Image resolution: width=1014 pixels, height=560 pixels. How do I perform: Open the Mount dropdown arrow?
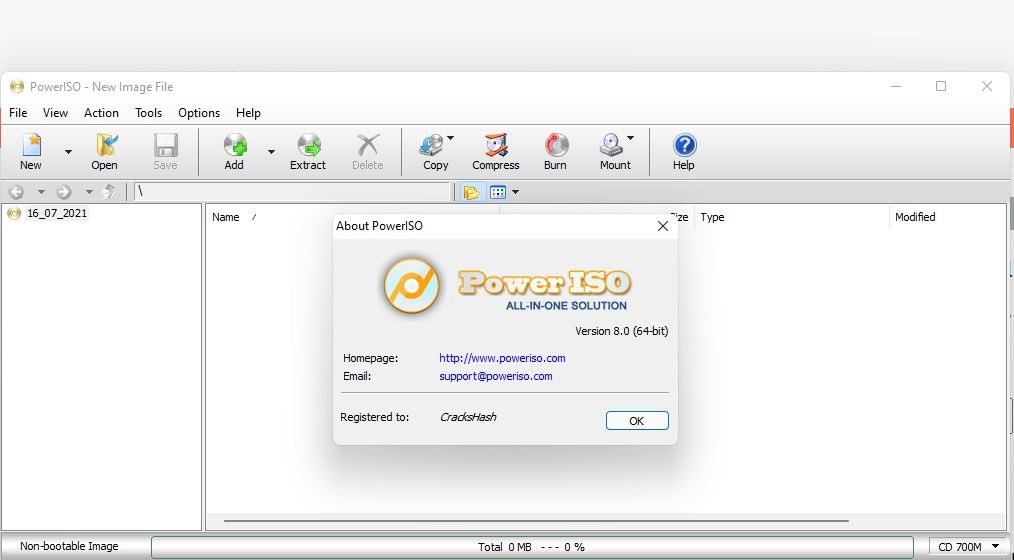[631, 138]
